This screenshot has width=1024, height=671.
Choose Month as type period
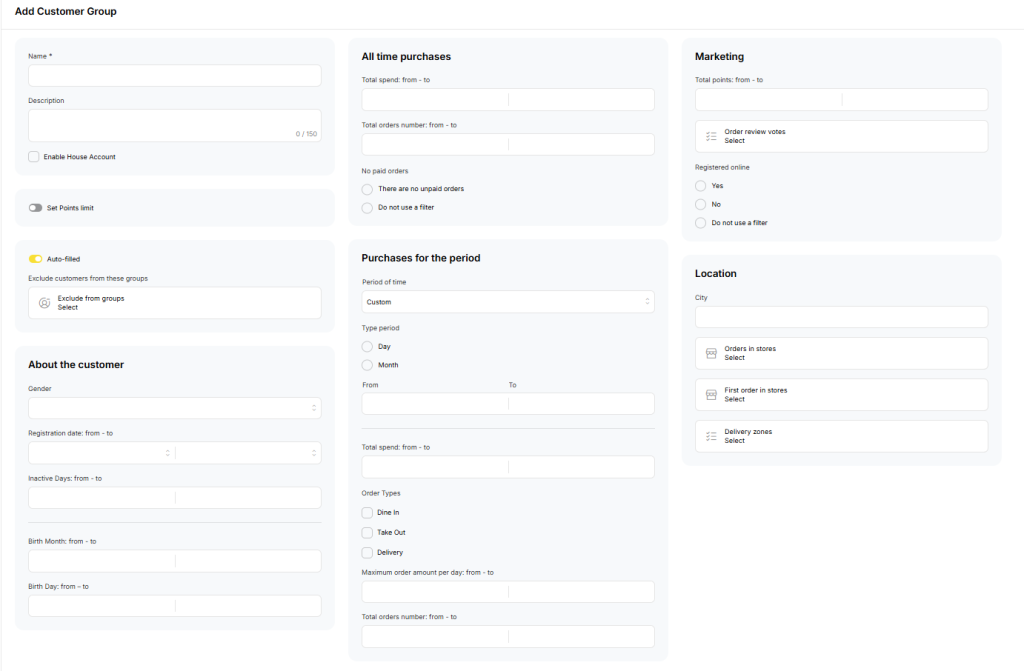pyautogui.click(x=367, y=365)
